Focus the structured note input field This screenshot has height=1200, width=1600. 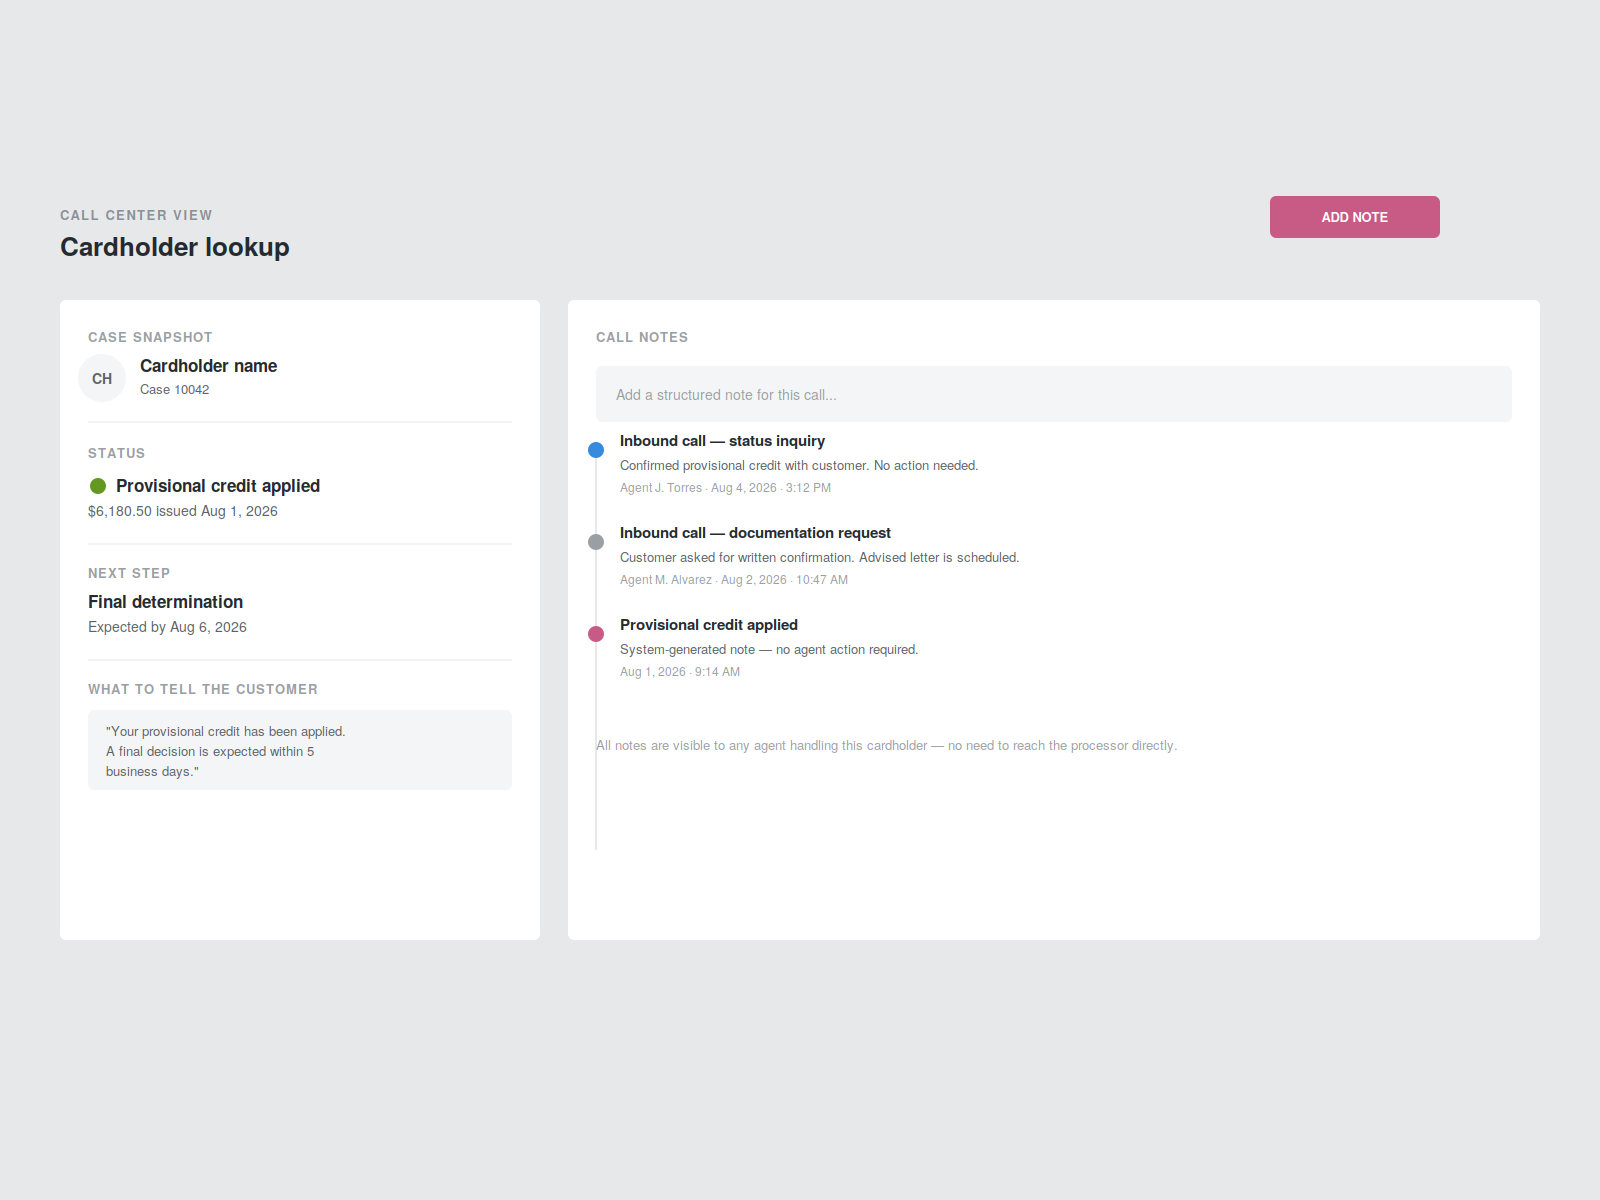click(x=1054, y=394)
